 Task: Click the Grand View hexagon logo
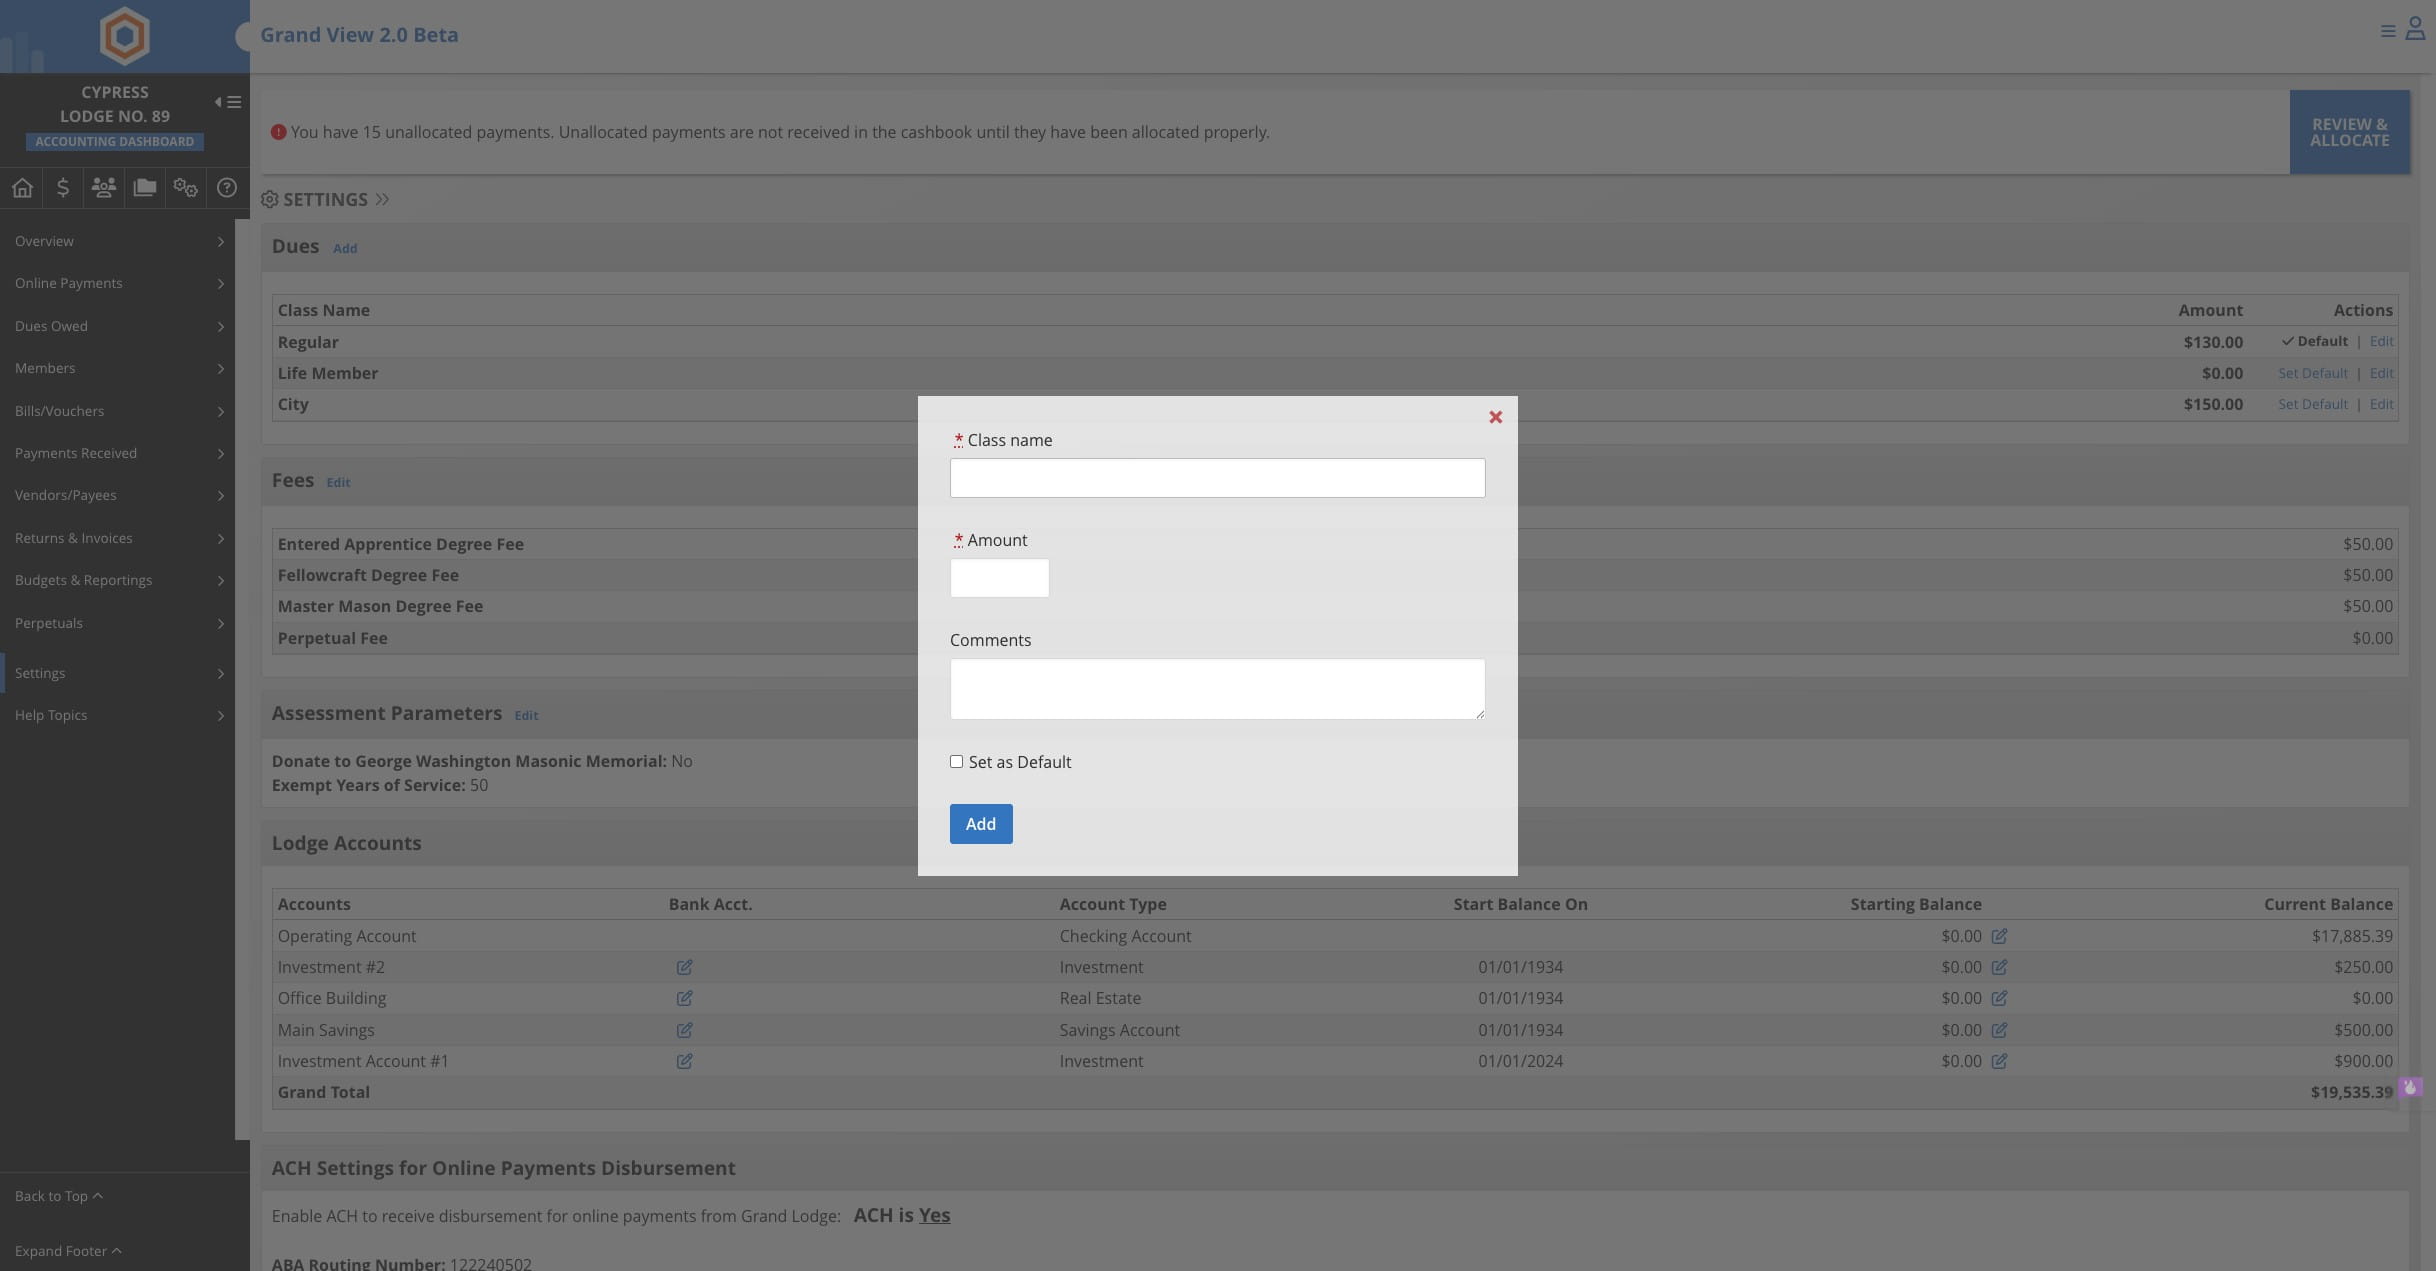pos(125,36)
